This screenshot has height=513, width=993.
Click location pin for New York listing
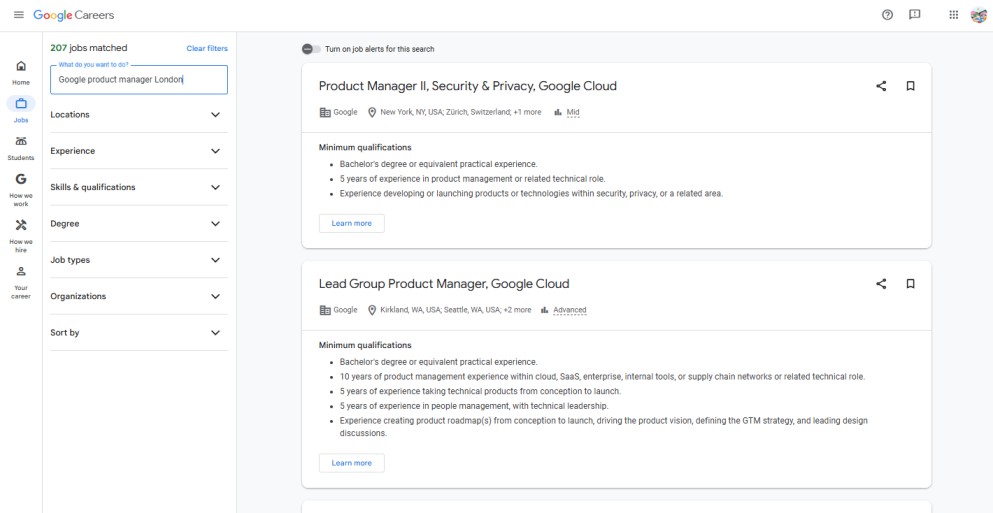click(x=372, y=112)
